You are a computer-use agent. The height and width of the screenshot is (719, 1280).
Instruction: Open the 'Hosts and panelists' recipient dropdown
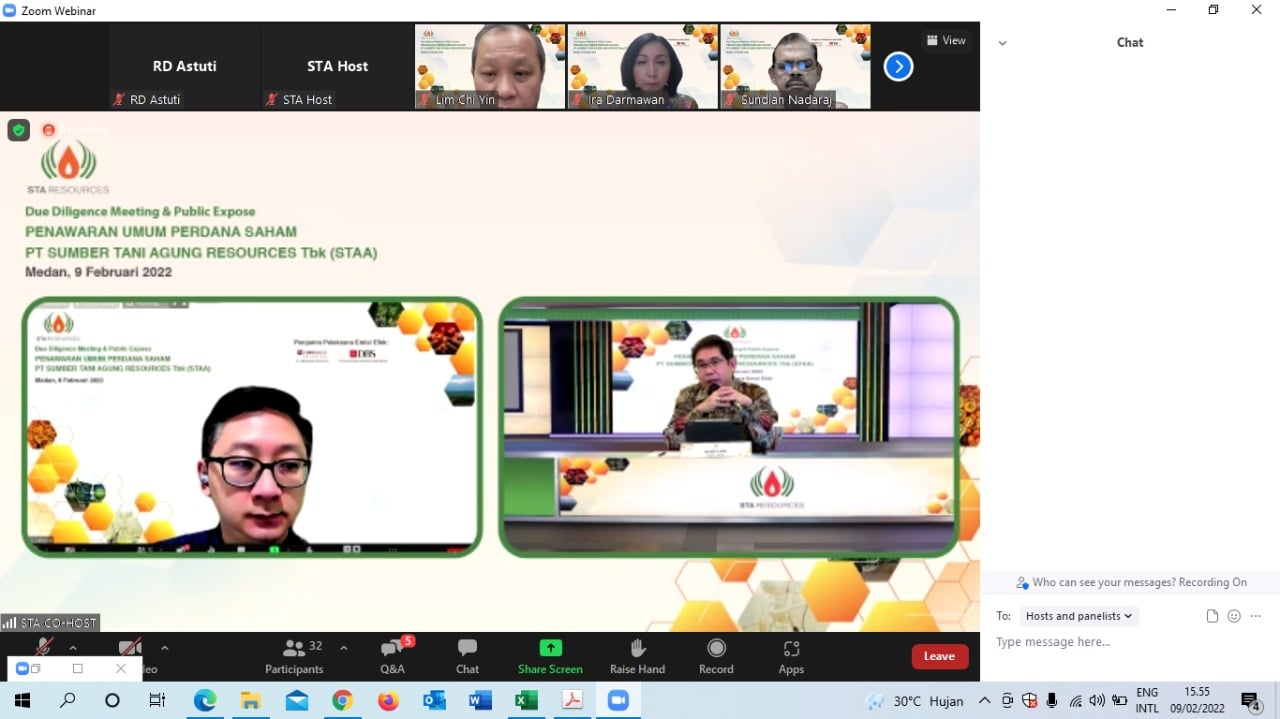click(1079, 616)
